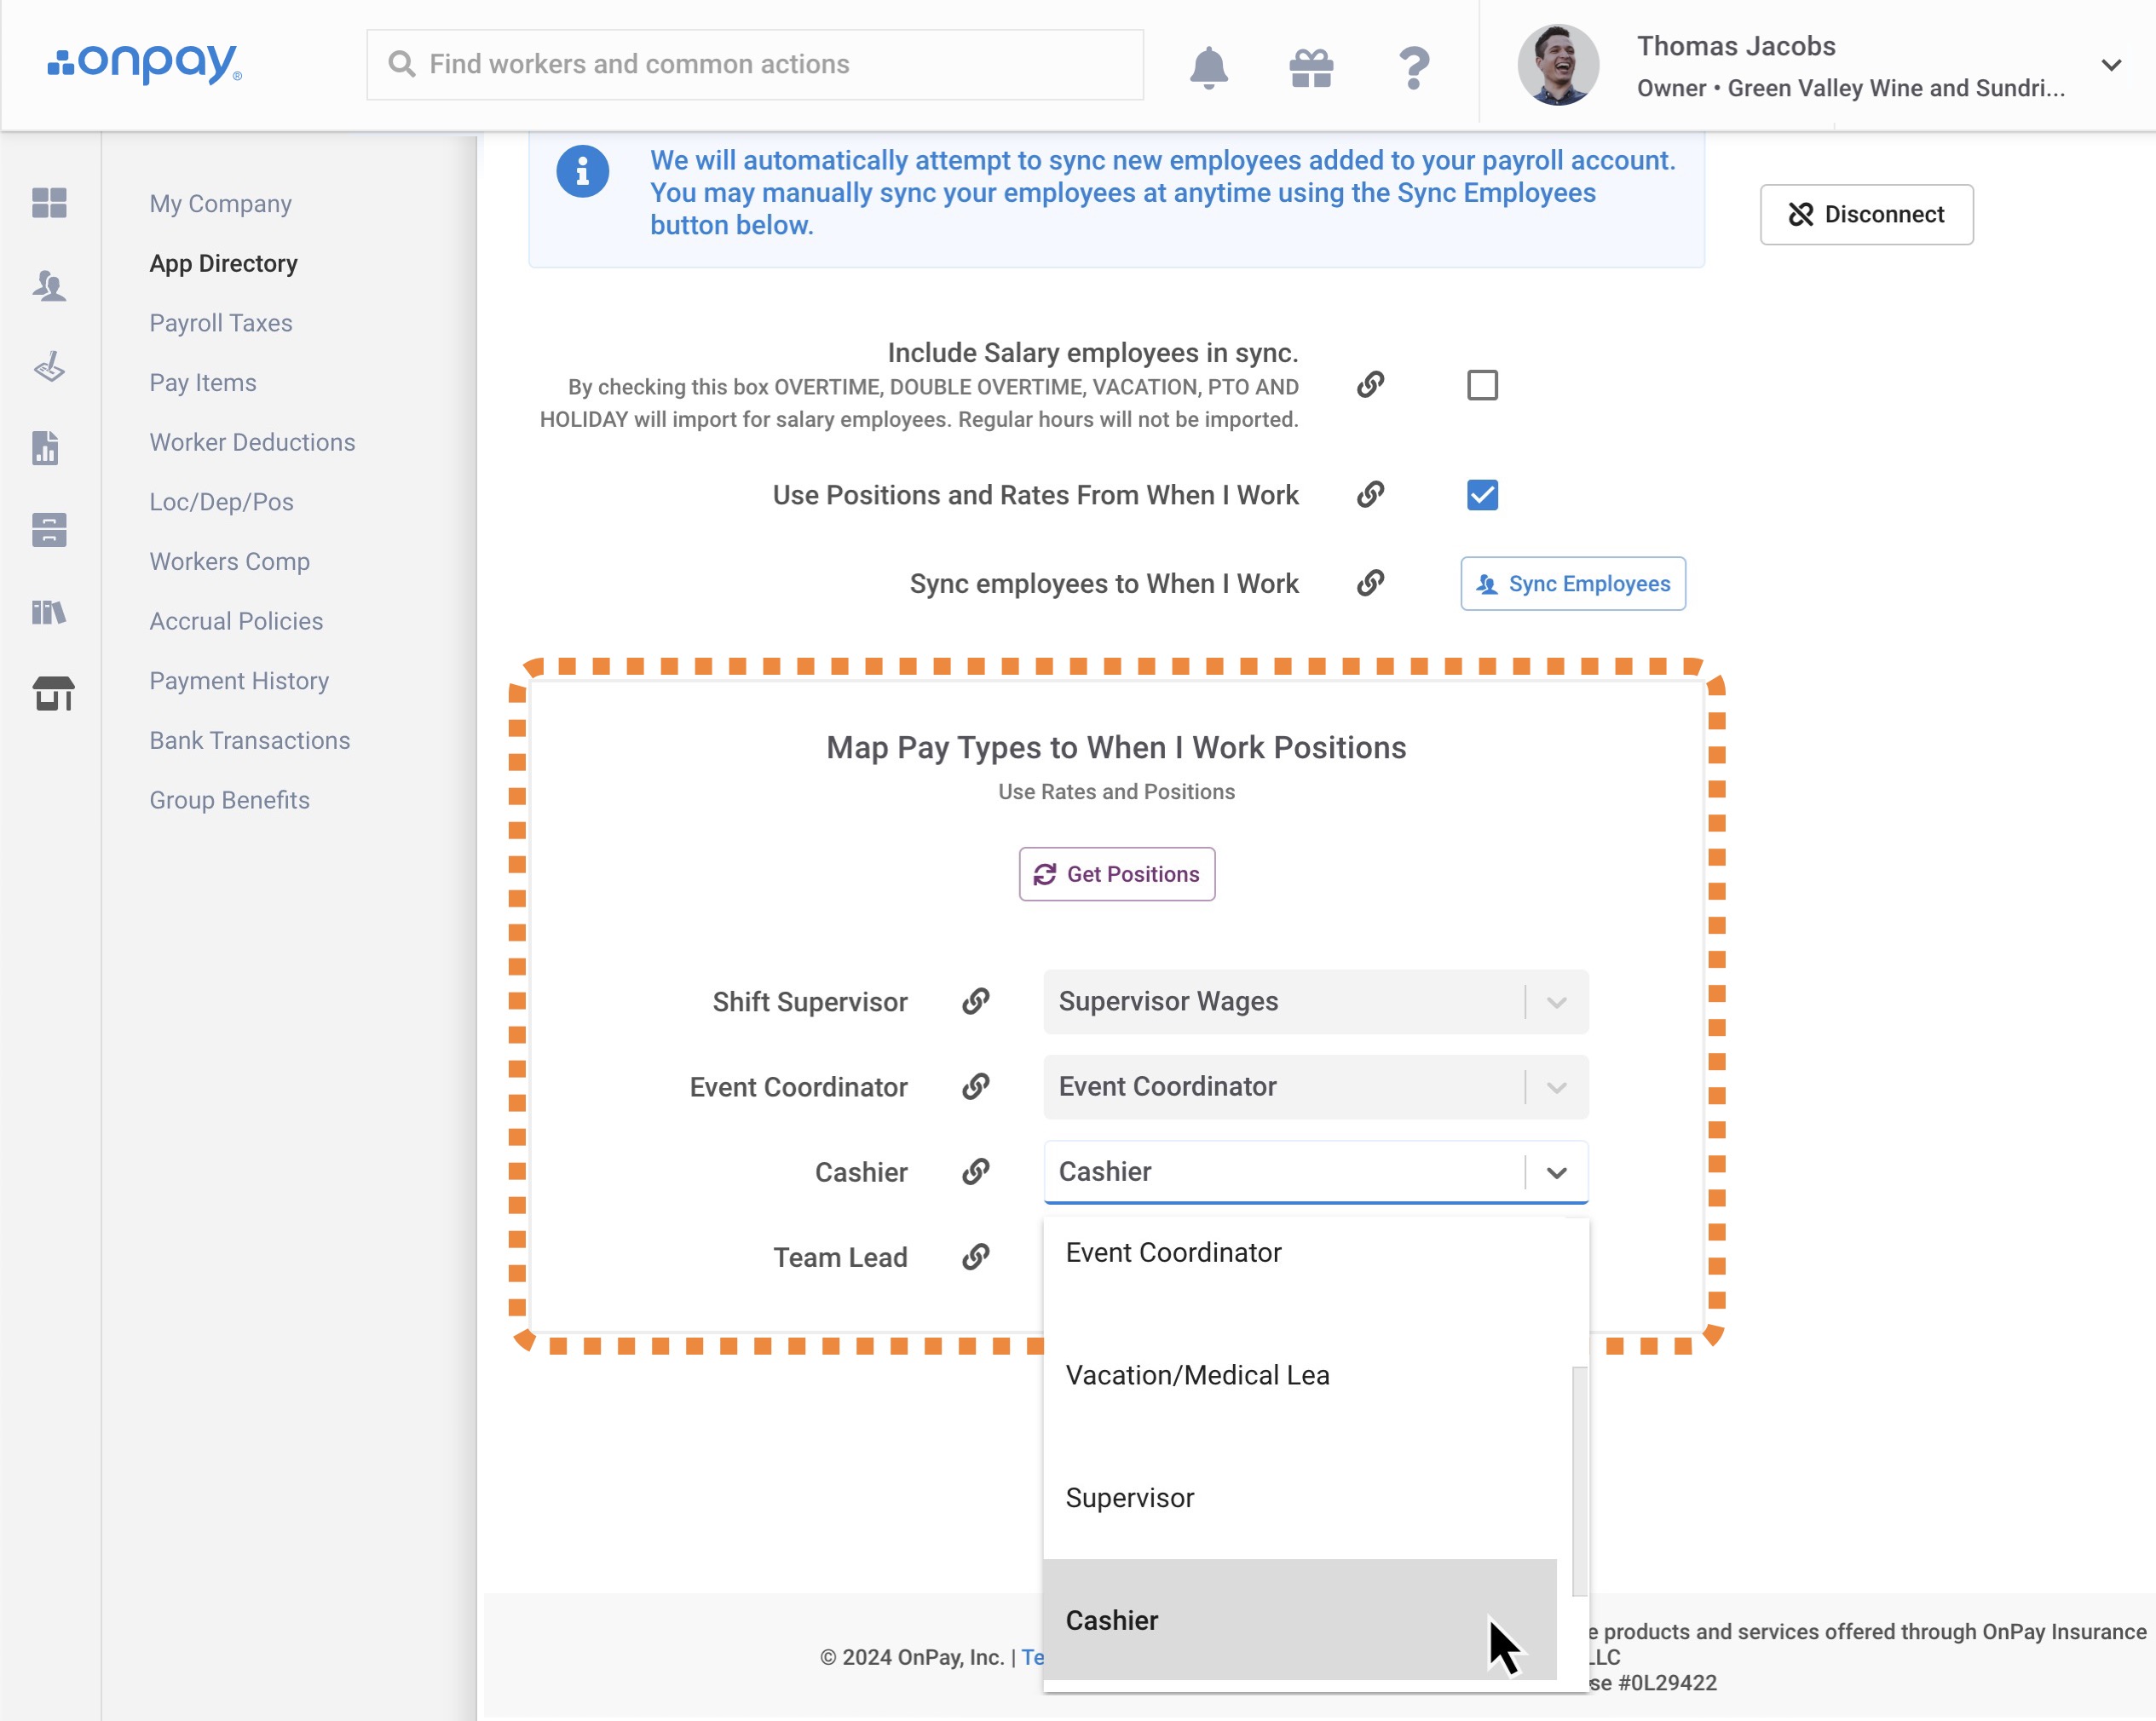Viewport: 2156px width, 1721px height.
Task: Click link icon beside Include Salary employees
Action: pyautogui.click(x=1370, y=385)
